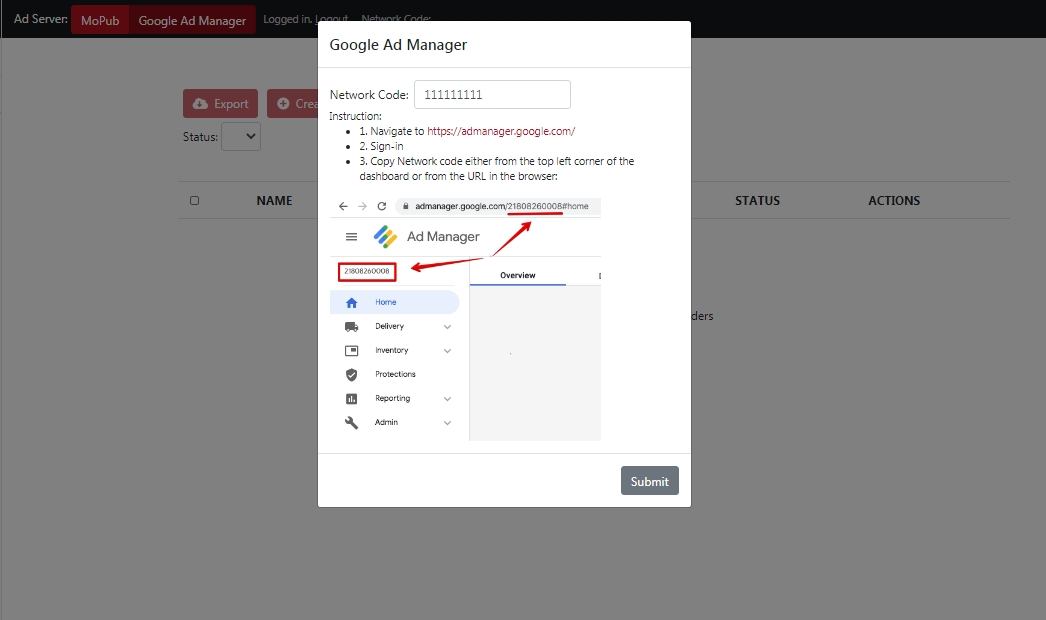Click the Logout link in the top bar
Screen dimensions: 1046x620
click(x=332, y=19)
